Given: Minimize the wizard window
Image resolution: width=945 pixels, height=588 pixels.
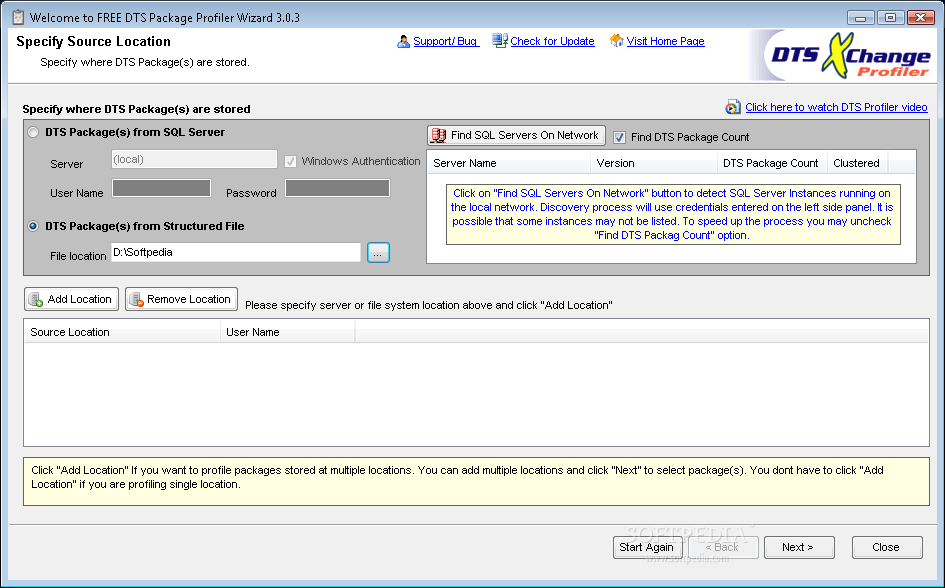Looking at the screenshot, I should click(861, 17).
